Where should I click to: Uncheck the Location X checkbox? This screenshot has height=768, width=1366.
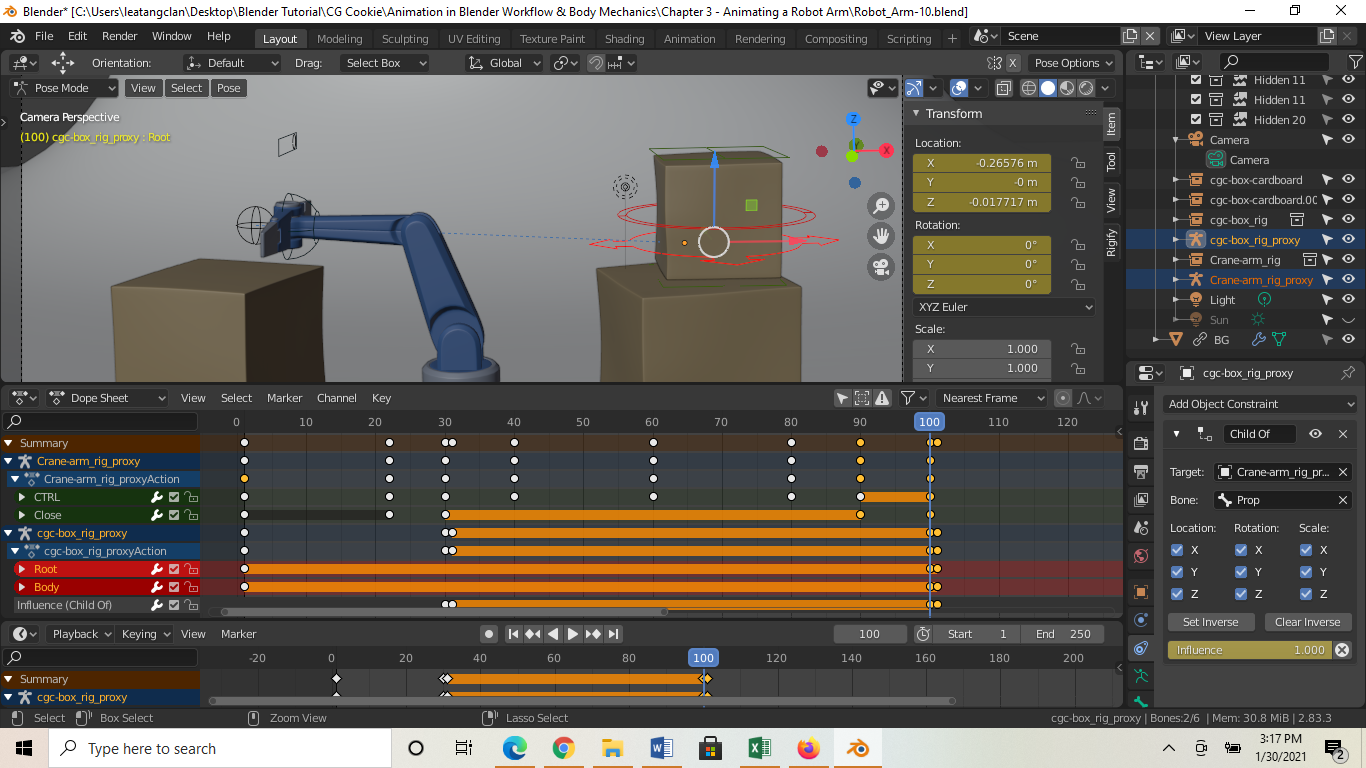1177,550
